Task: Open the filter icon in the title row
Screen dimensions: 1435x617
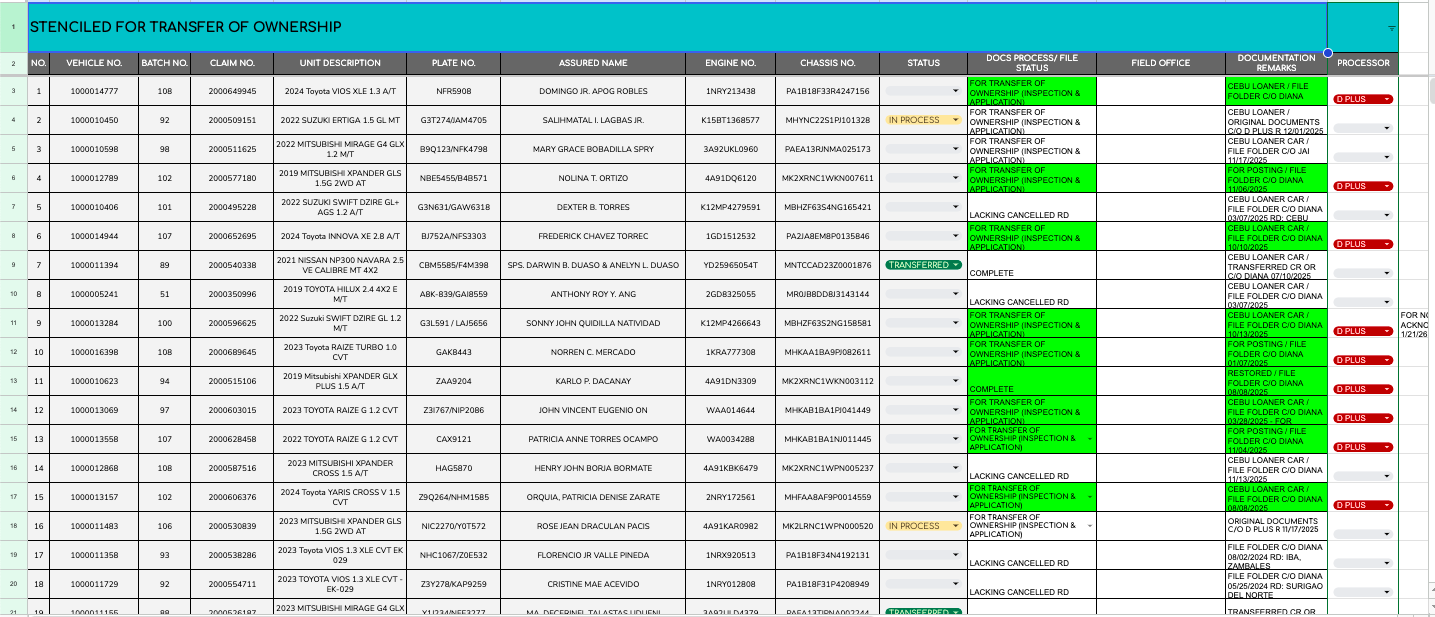Action: coord(1391,29)
